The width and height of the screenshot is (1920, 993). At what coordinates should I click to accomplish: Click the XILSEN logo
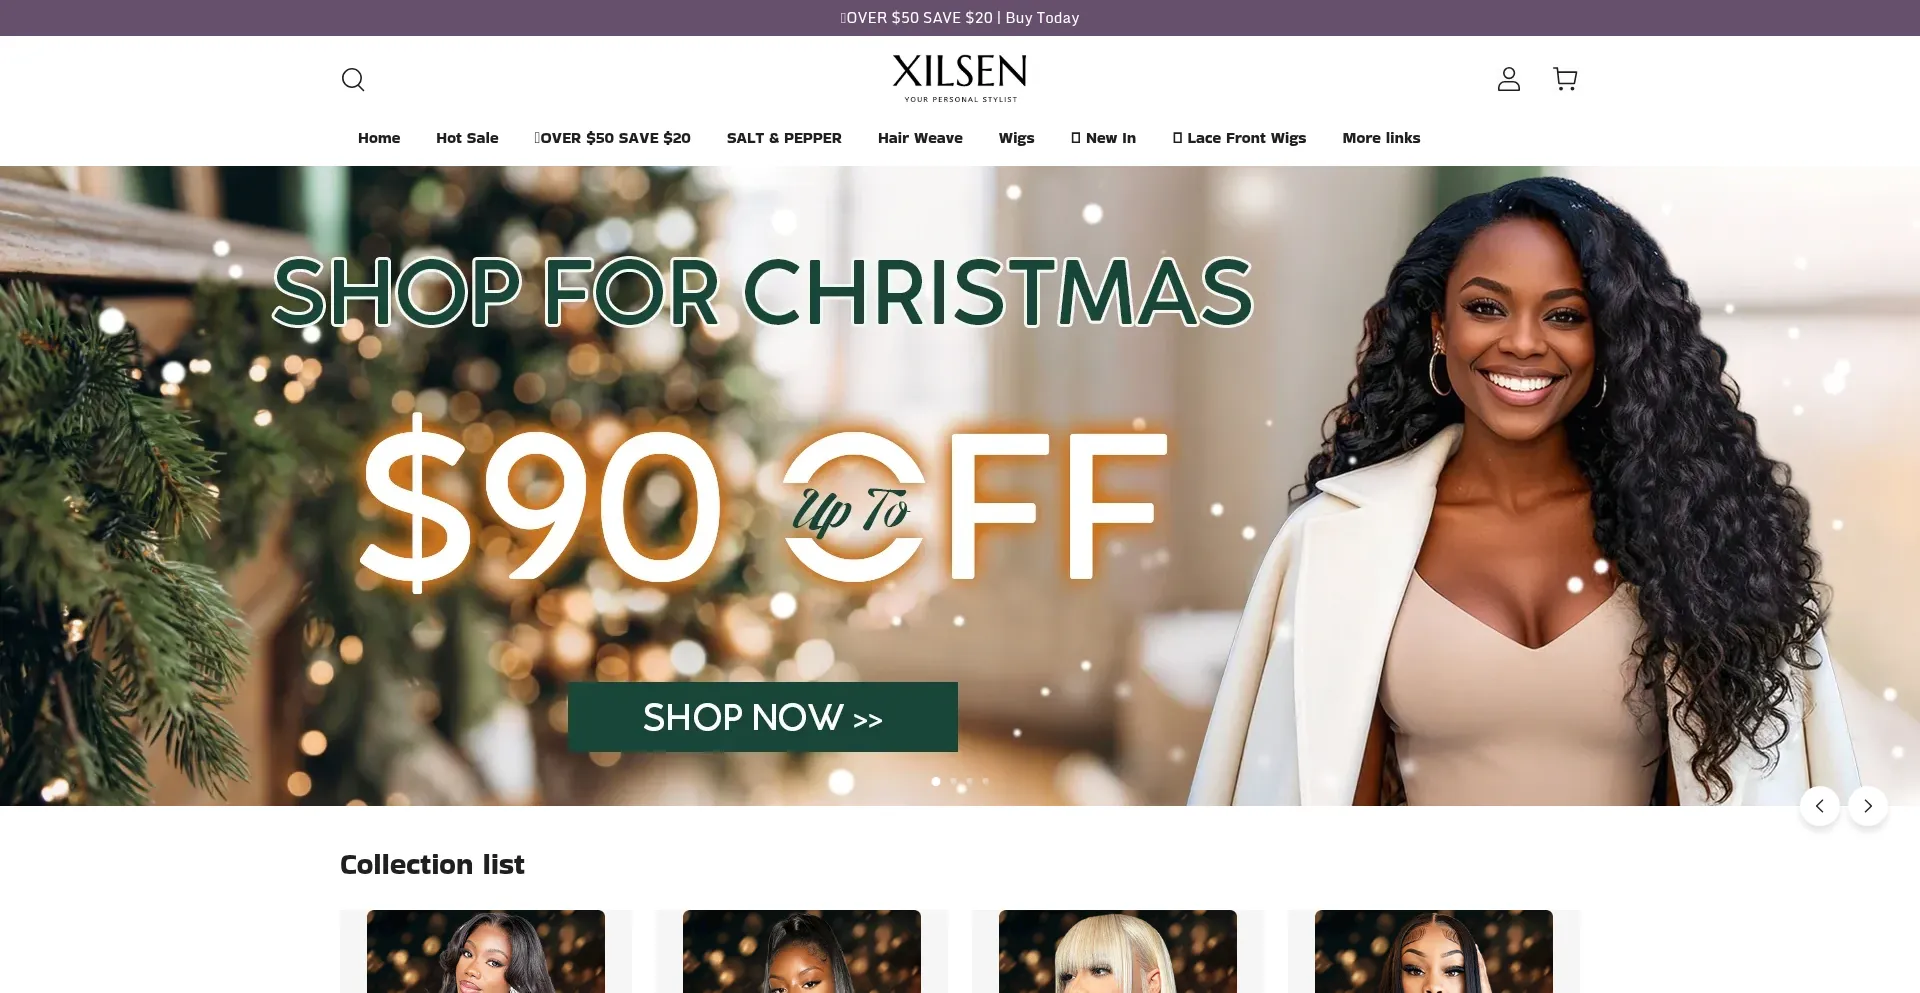pos(960,78)
